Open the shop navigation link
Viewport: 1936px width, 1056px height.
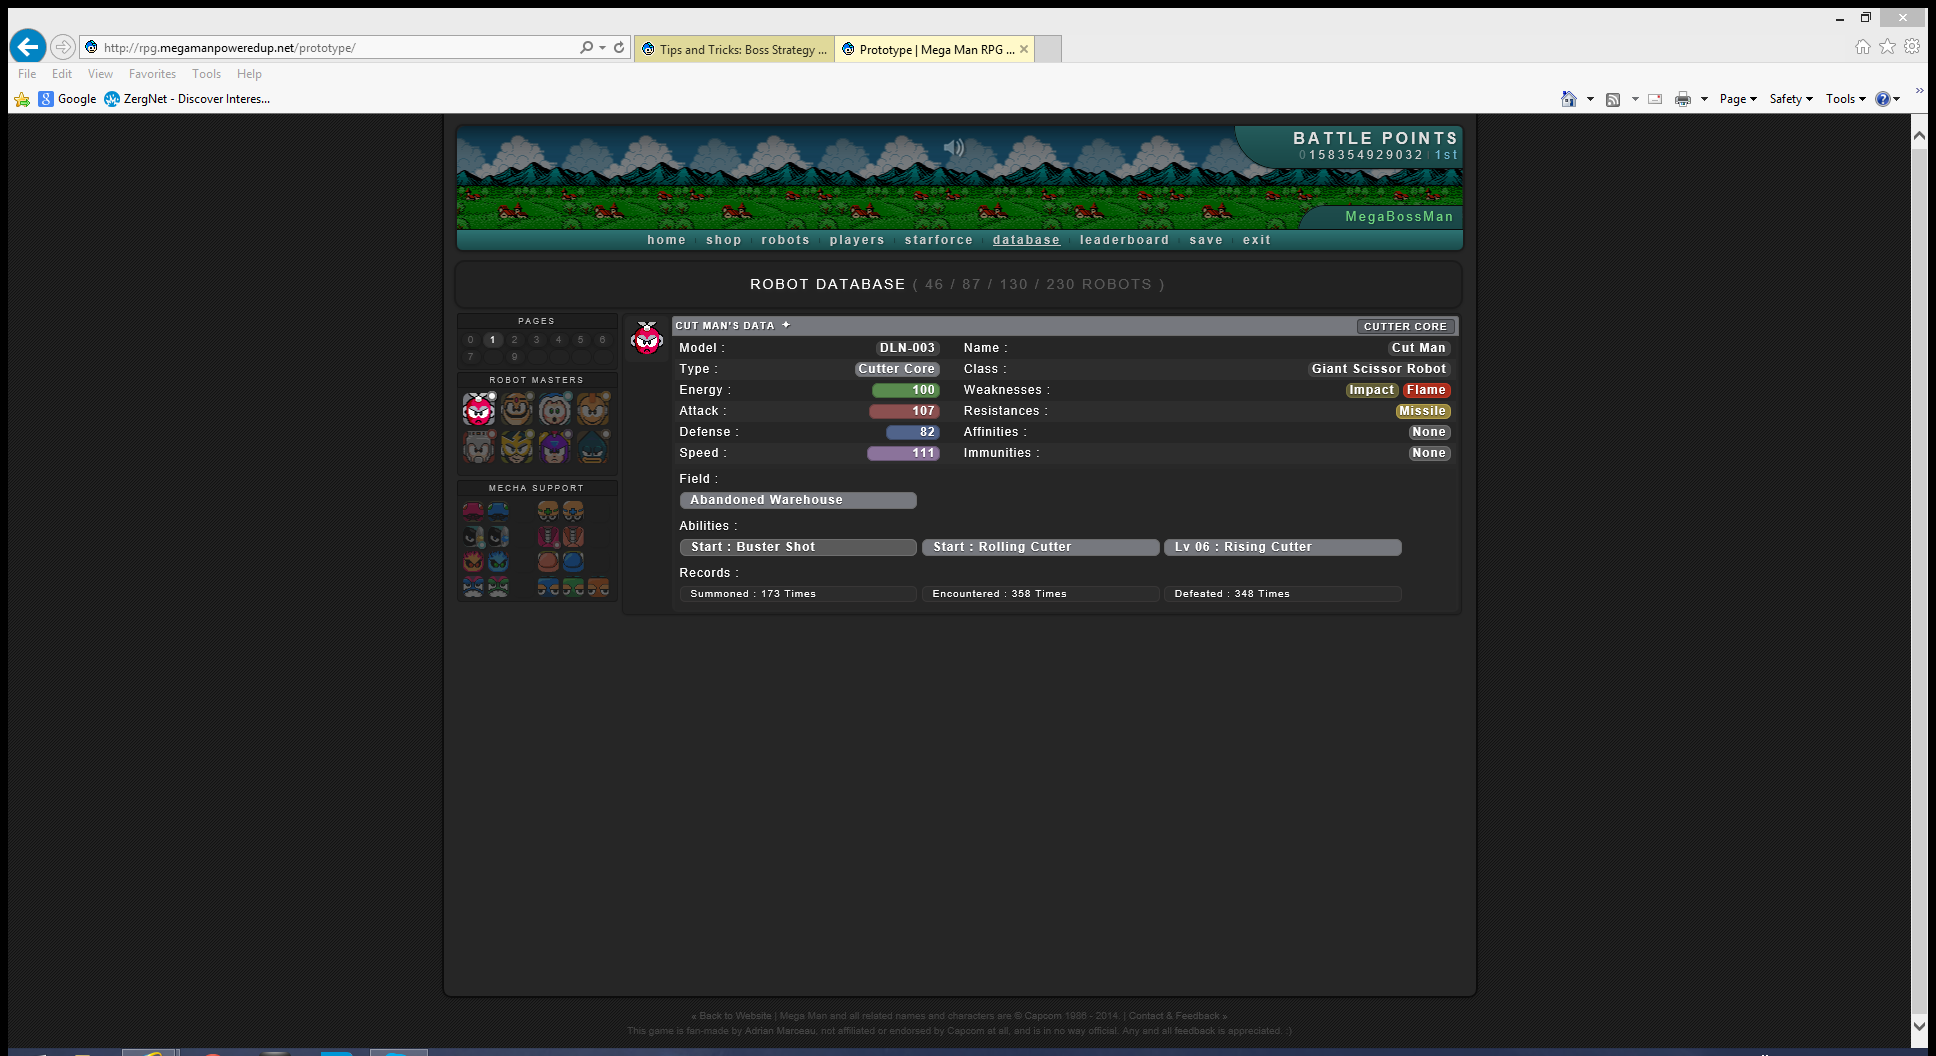pos(724,240)
